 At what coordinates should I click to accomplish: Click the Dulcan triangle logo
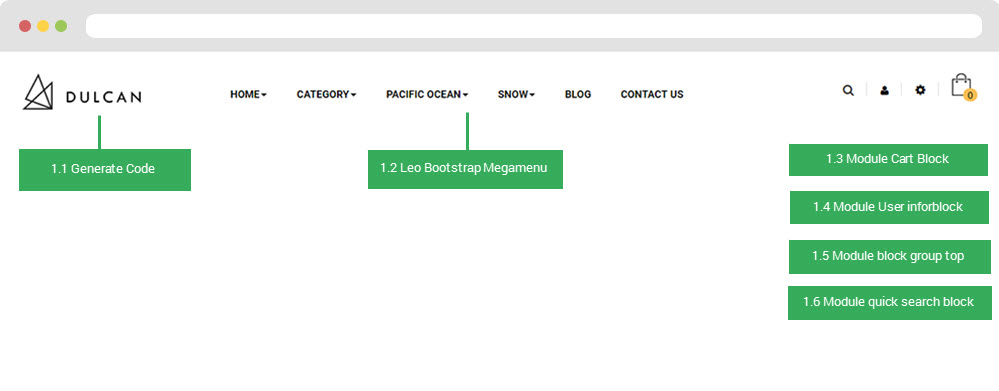pos(38,92)
